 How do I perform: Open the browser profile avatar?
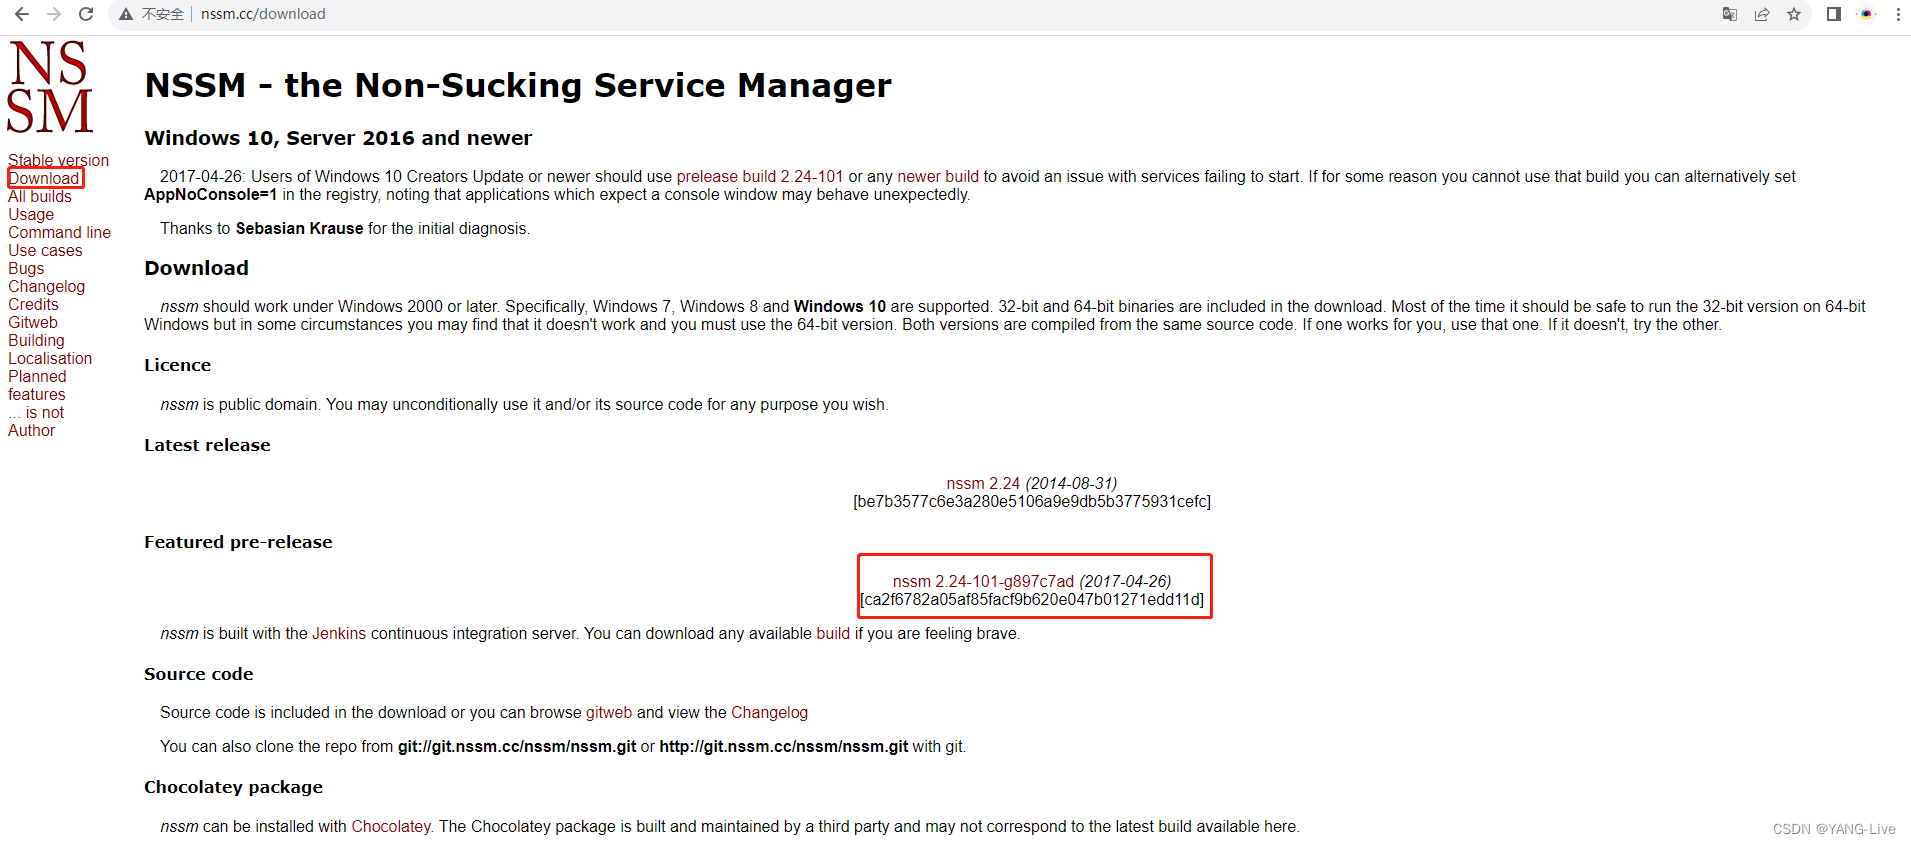pos(1866,14)
